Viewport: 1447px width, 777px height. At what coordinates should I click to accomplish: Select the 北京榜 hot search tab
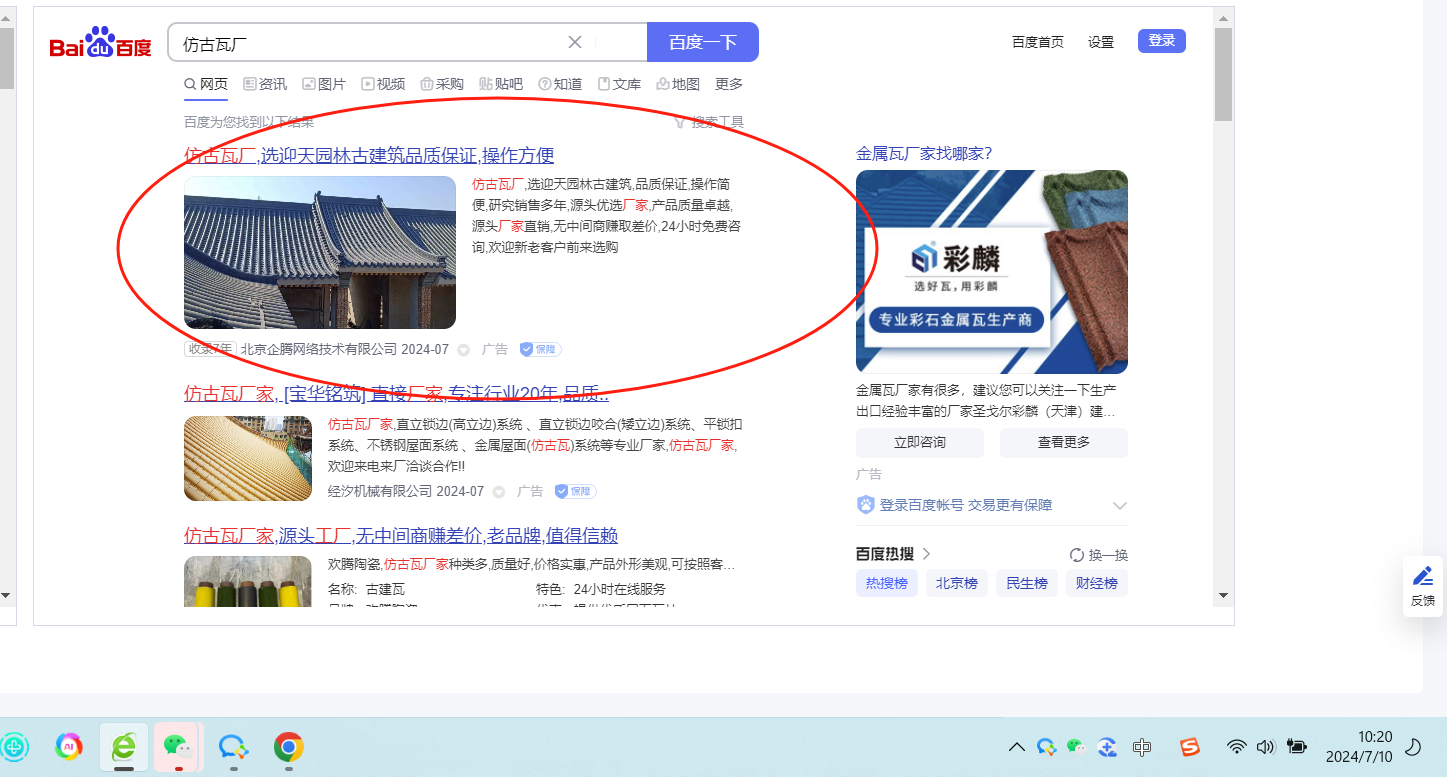click(957, 583)
